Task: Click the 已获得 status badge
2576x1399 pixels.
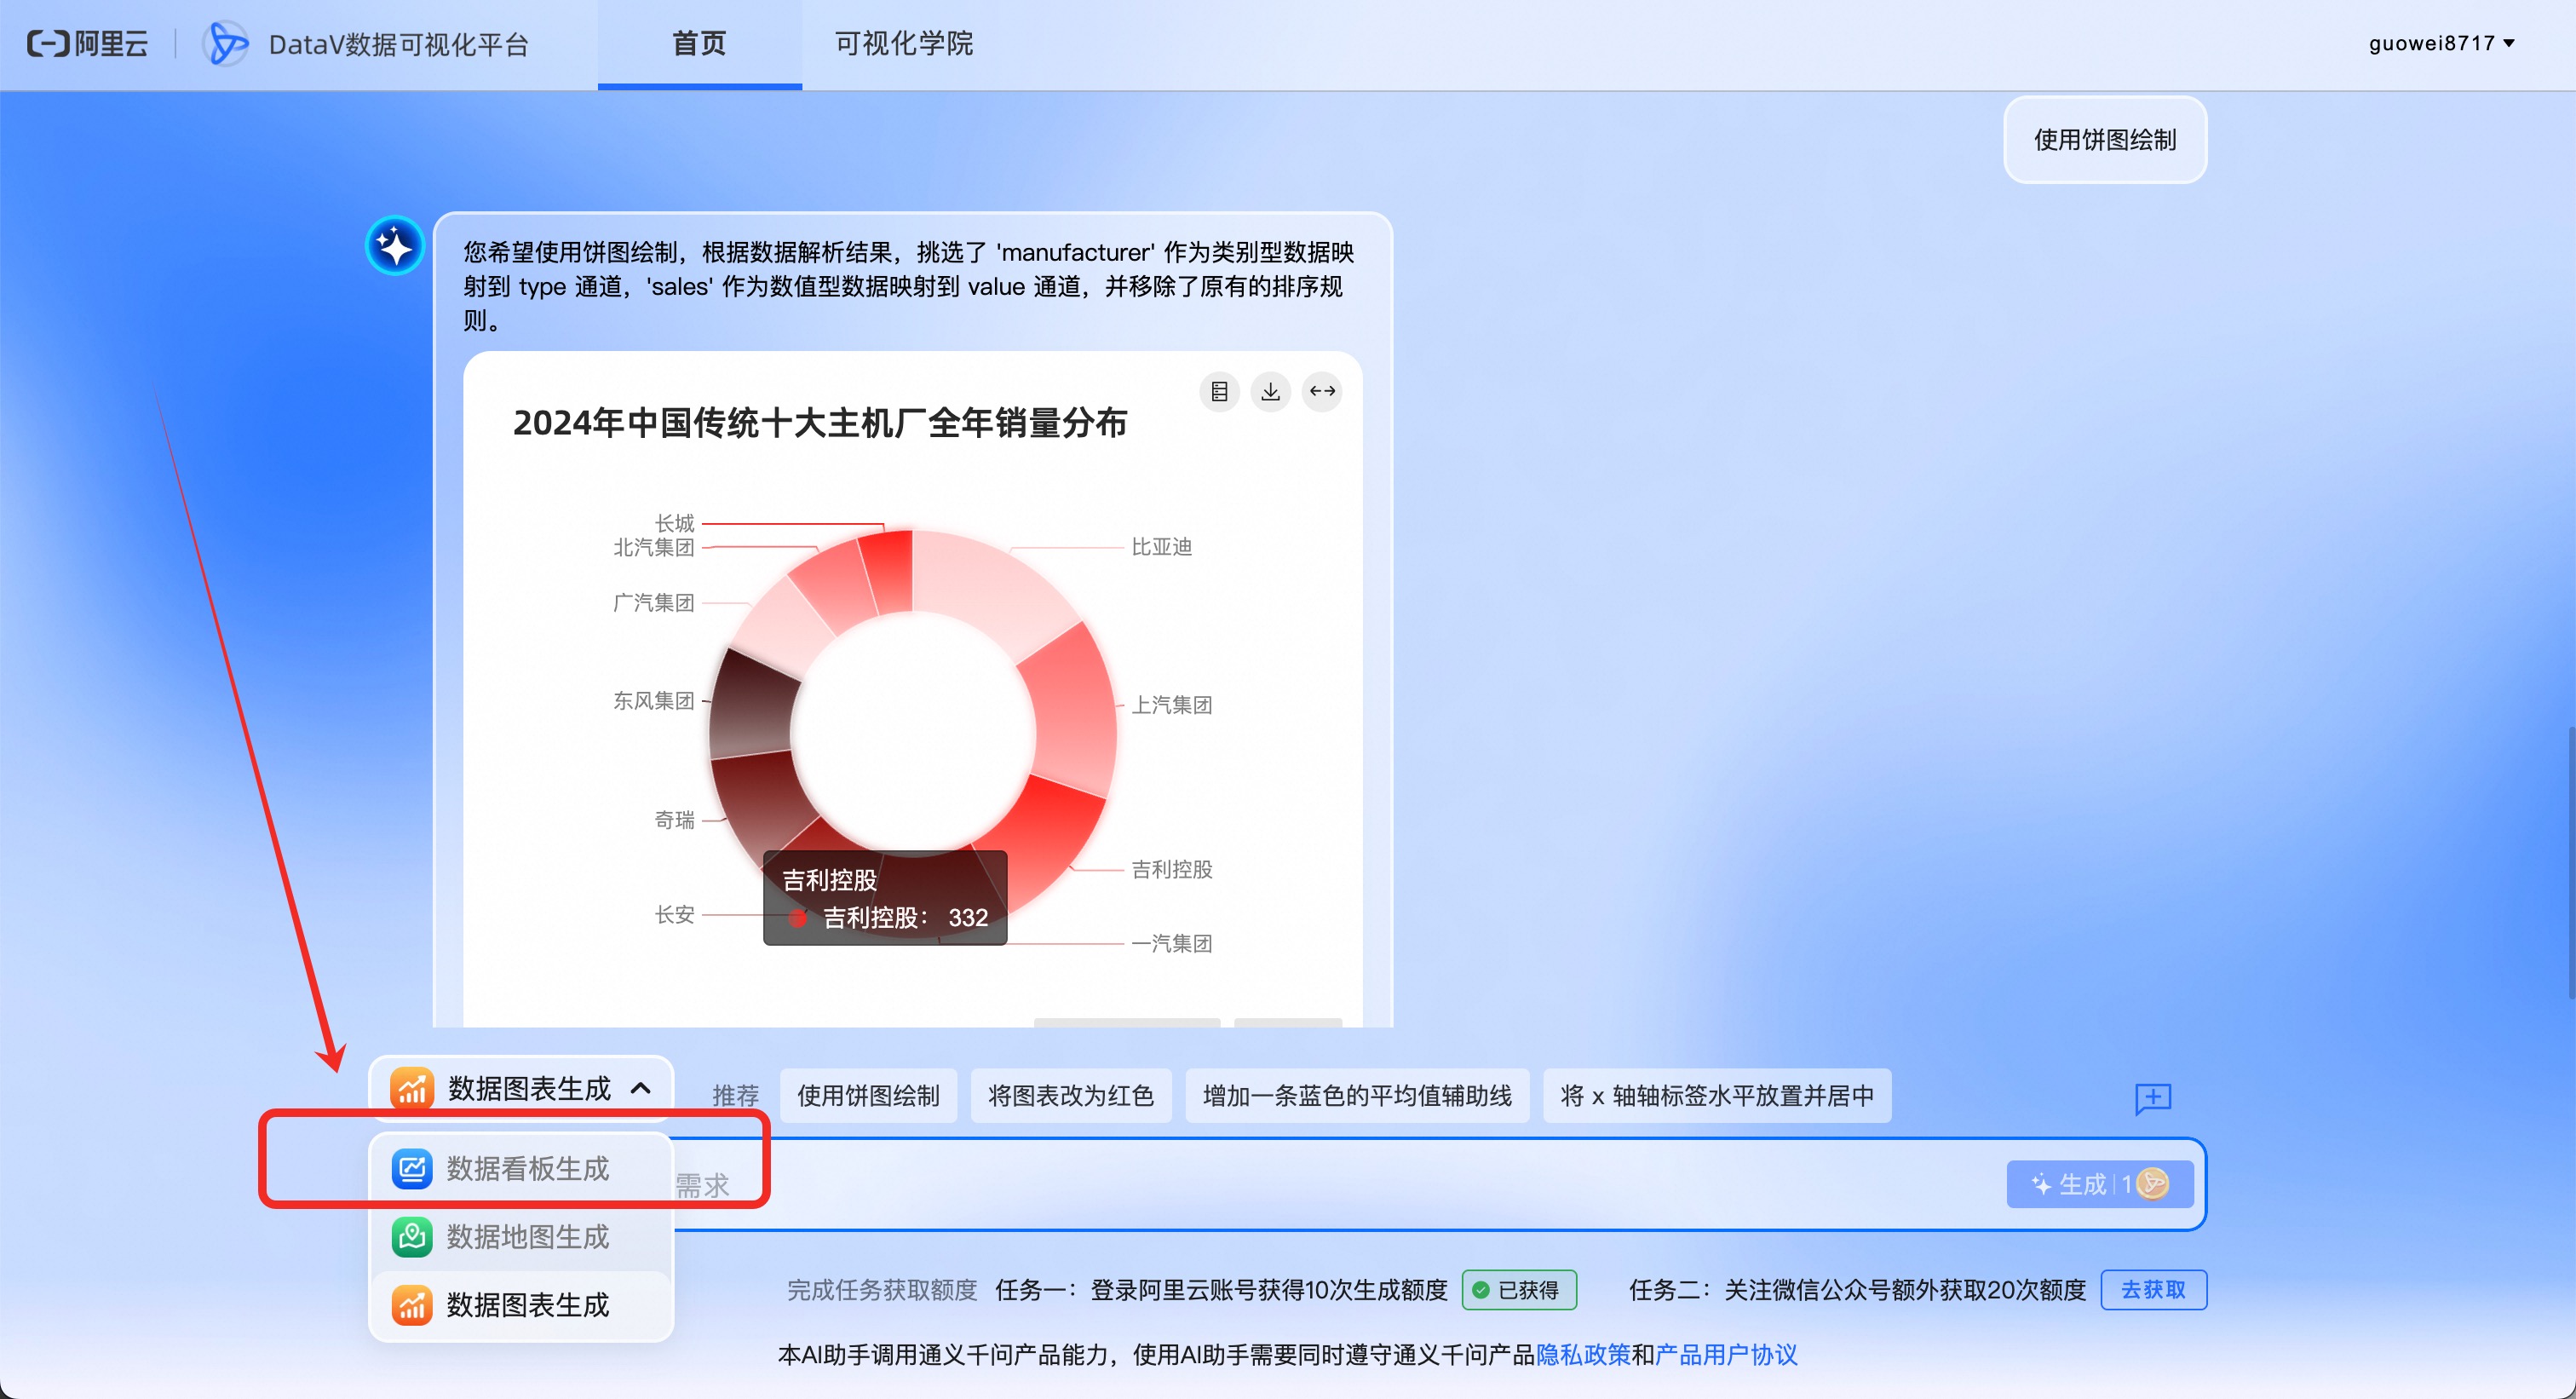Action: pos(1519,1290)
